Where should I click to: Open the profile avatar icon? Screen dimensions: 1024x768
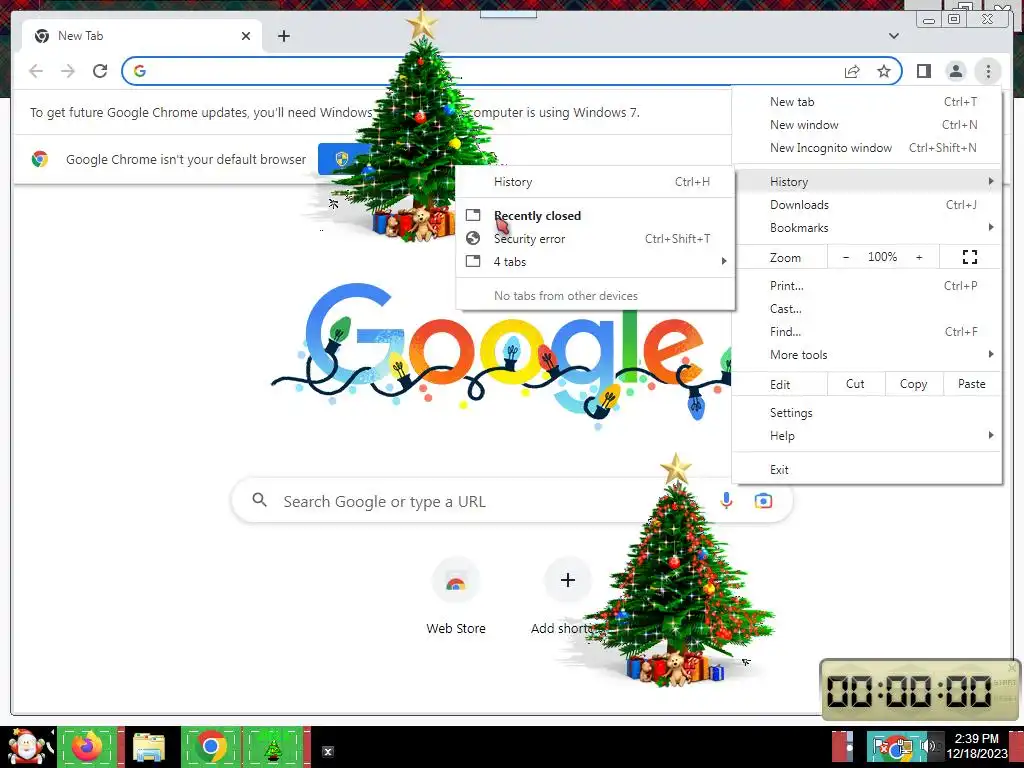click(x=955, y=71)
